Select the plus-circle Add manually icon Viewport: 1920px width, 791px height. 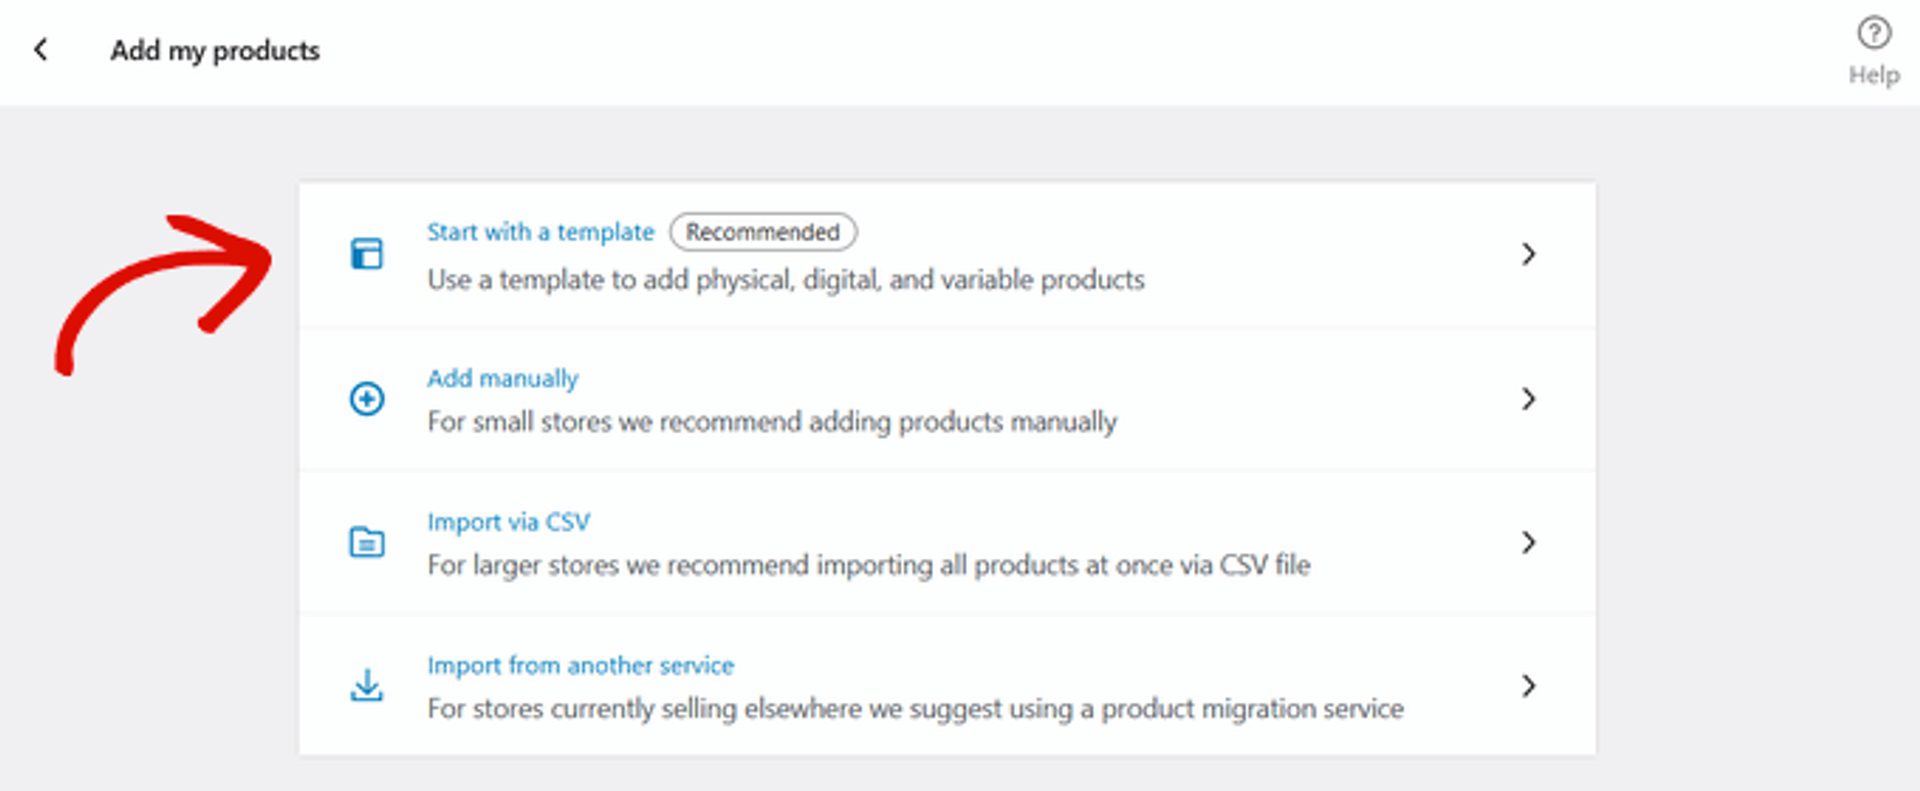(368, 398)
